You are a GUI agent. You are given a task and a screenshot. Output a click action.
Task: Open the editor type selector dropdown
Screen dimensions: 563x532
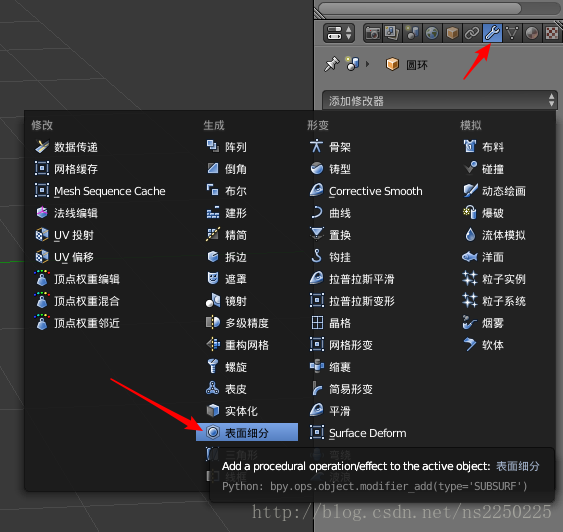339,33
